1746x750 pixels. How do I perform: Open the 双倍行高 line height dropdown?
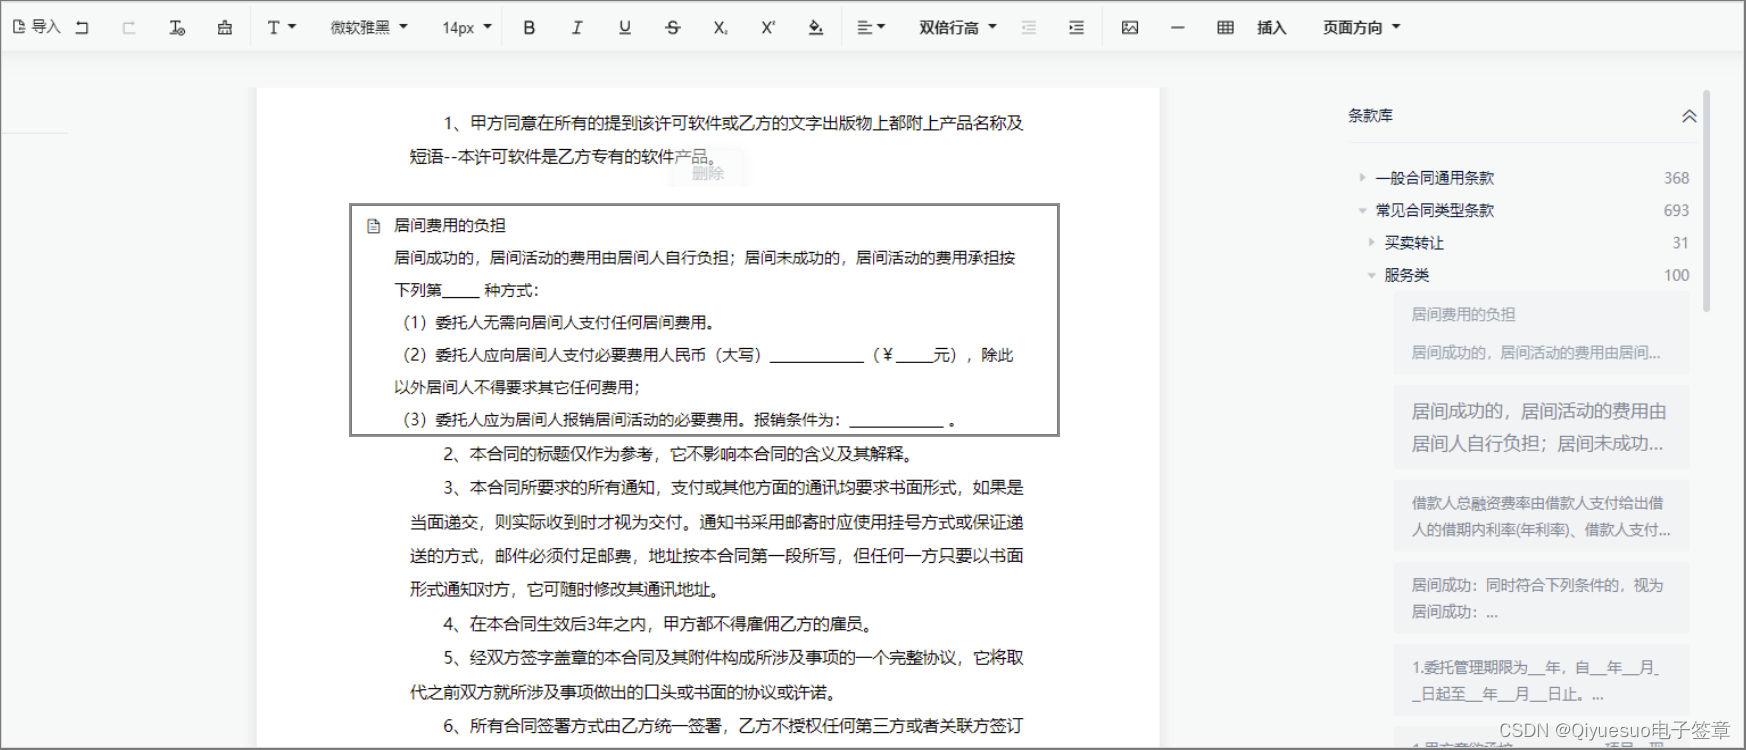coord(958,28)
